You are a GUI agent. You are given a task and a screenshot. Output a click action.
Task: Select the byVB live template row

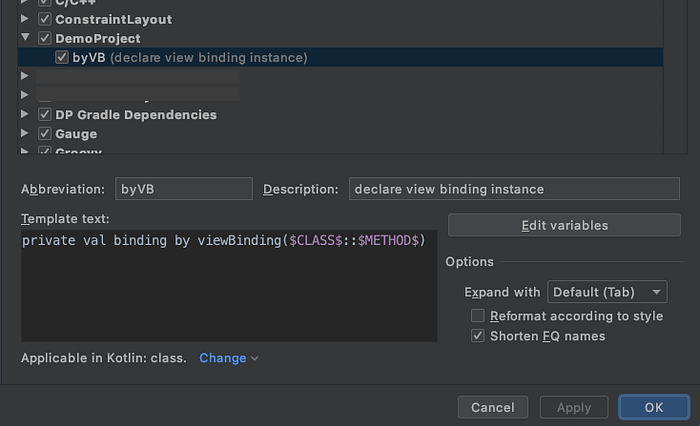point(190,58)
